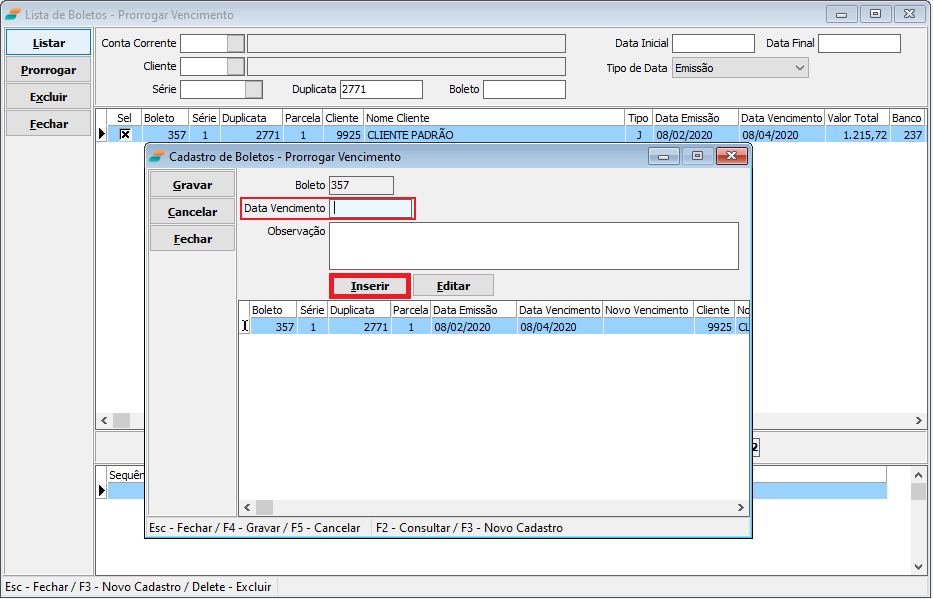This screenshot has height=599, width=933.
Task: Close the Cadastro de Boletos dialog
Action: (x=732, y=156)
